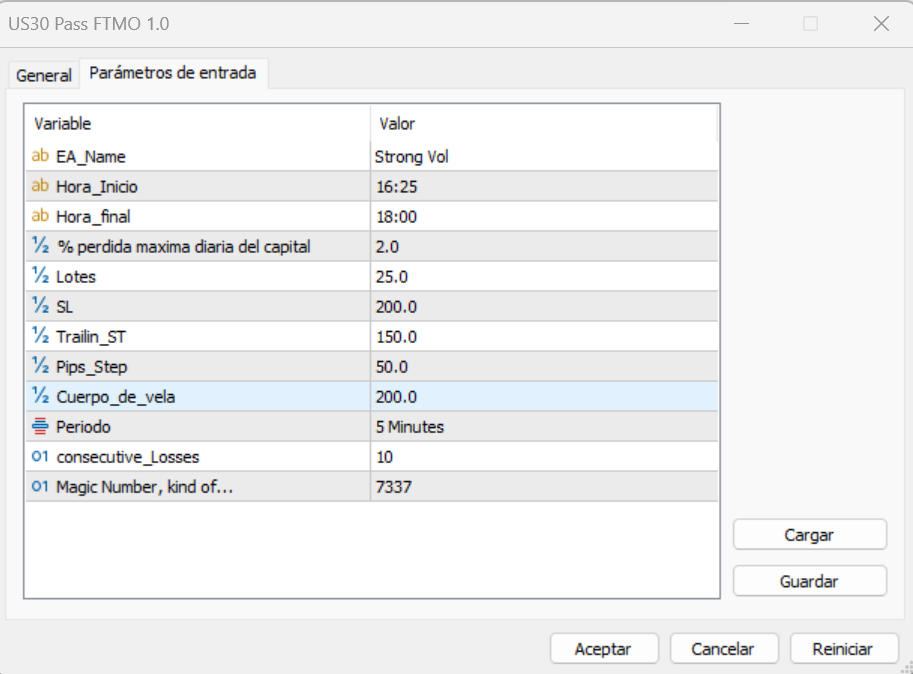Viewport: 913px width, 674px height.
Task: Click the integer icon next to consecutive_Losses
Action: point(40,457)
